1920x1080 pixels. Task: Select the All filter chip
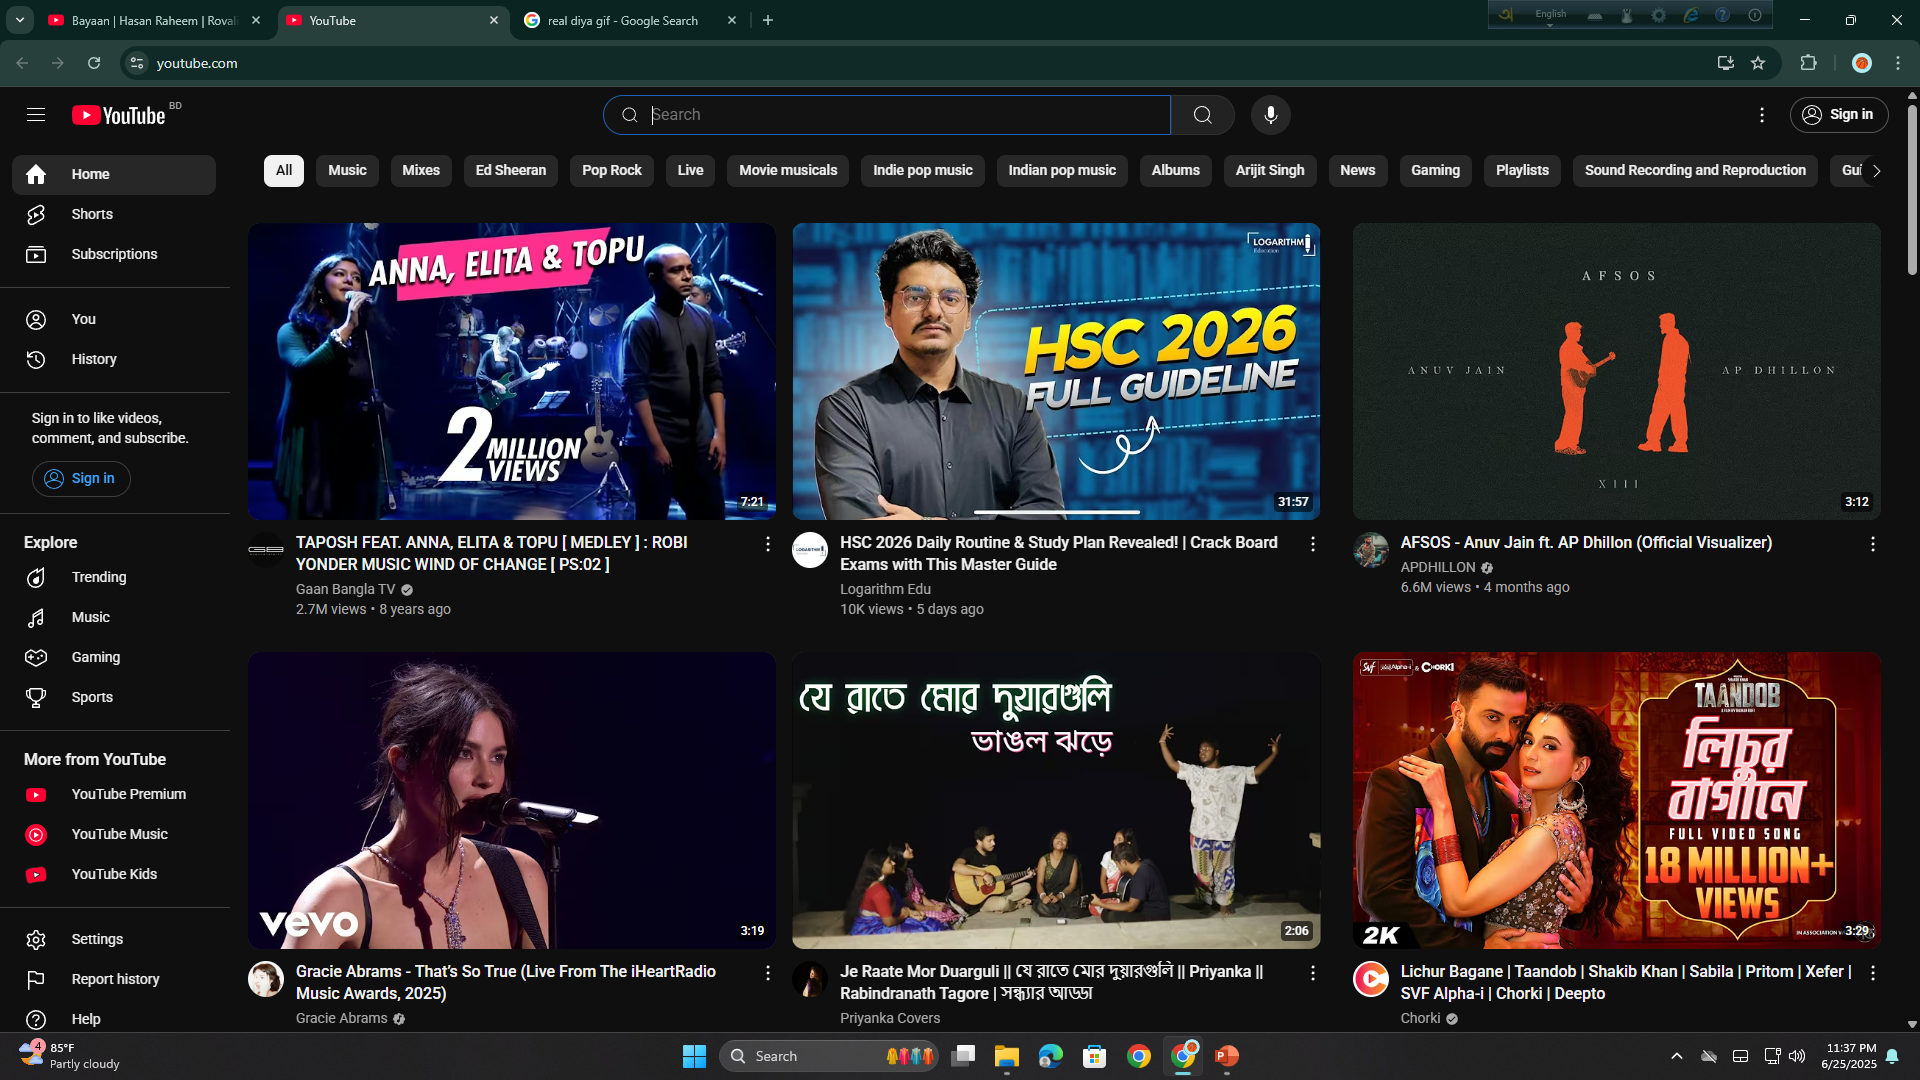(x=284, y=171)
